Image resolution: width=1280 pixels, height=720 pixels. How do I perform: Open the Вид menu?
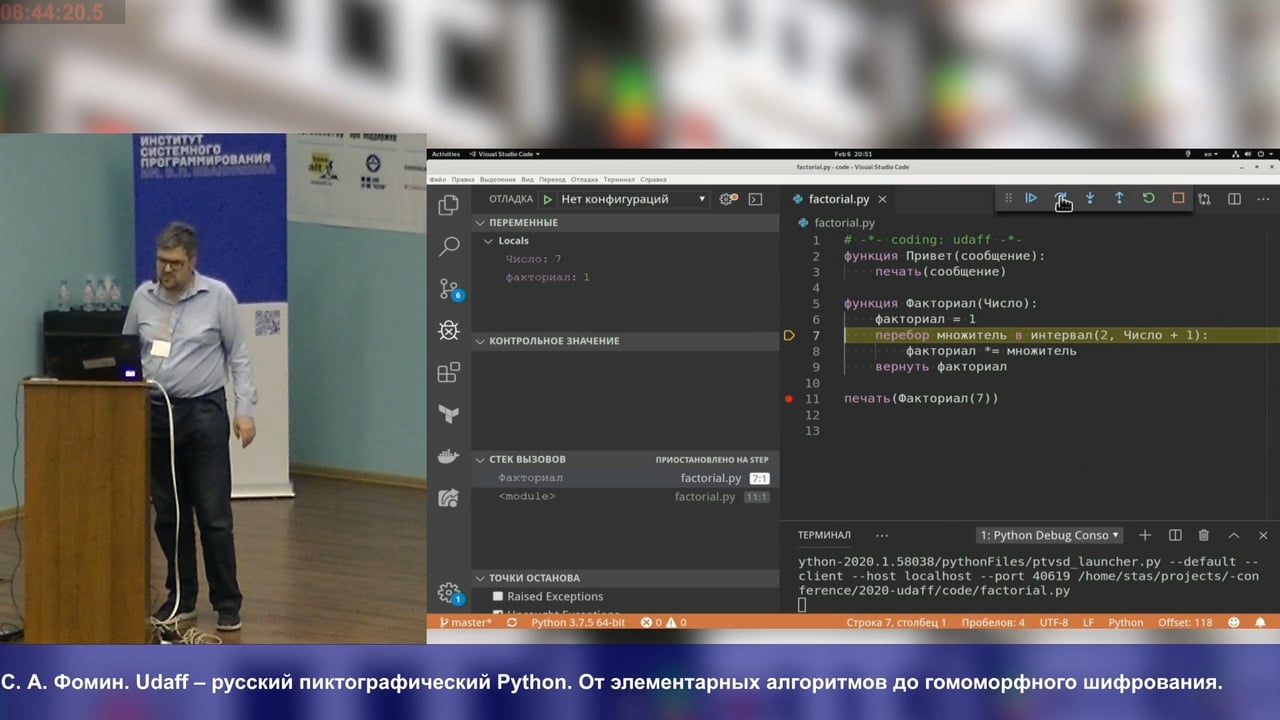pos(527,179)
